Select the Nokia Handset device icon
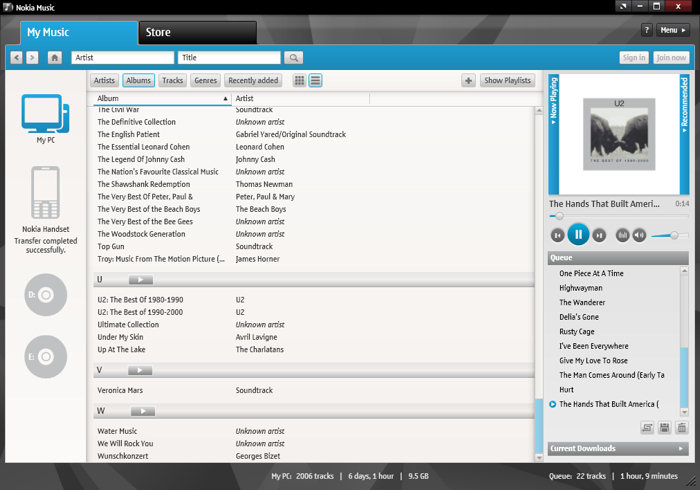Viewport: 700px width, 490px height. 45,192
